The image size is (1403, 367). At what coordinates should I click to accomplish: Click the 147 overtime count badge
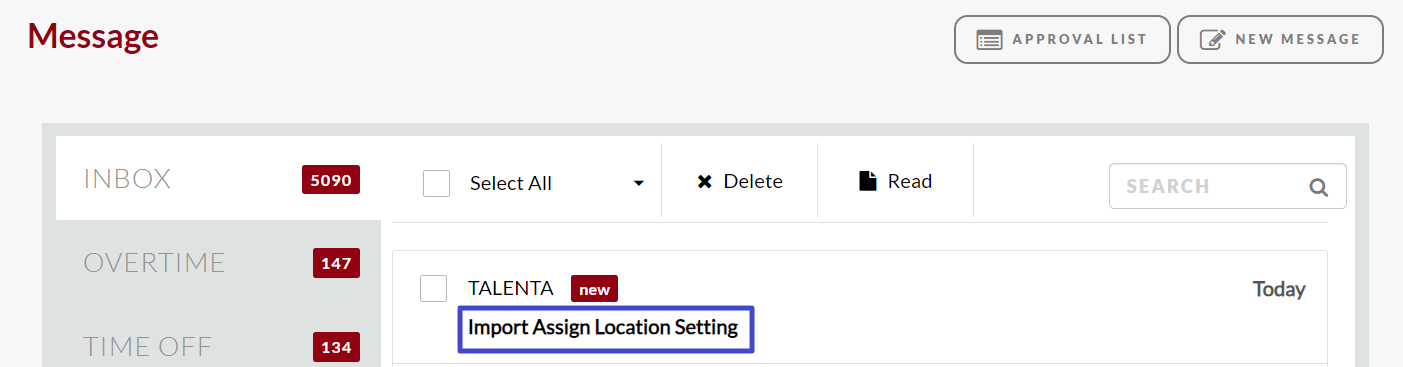(x=336, y=264)
